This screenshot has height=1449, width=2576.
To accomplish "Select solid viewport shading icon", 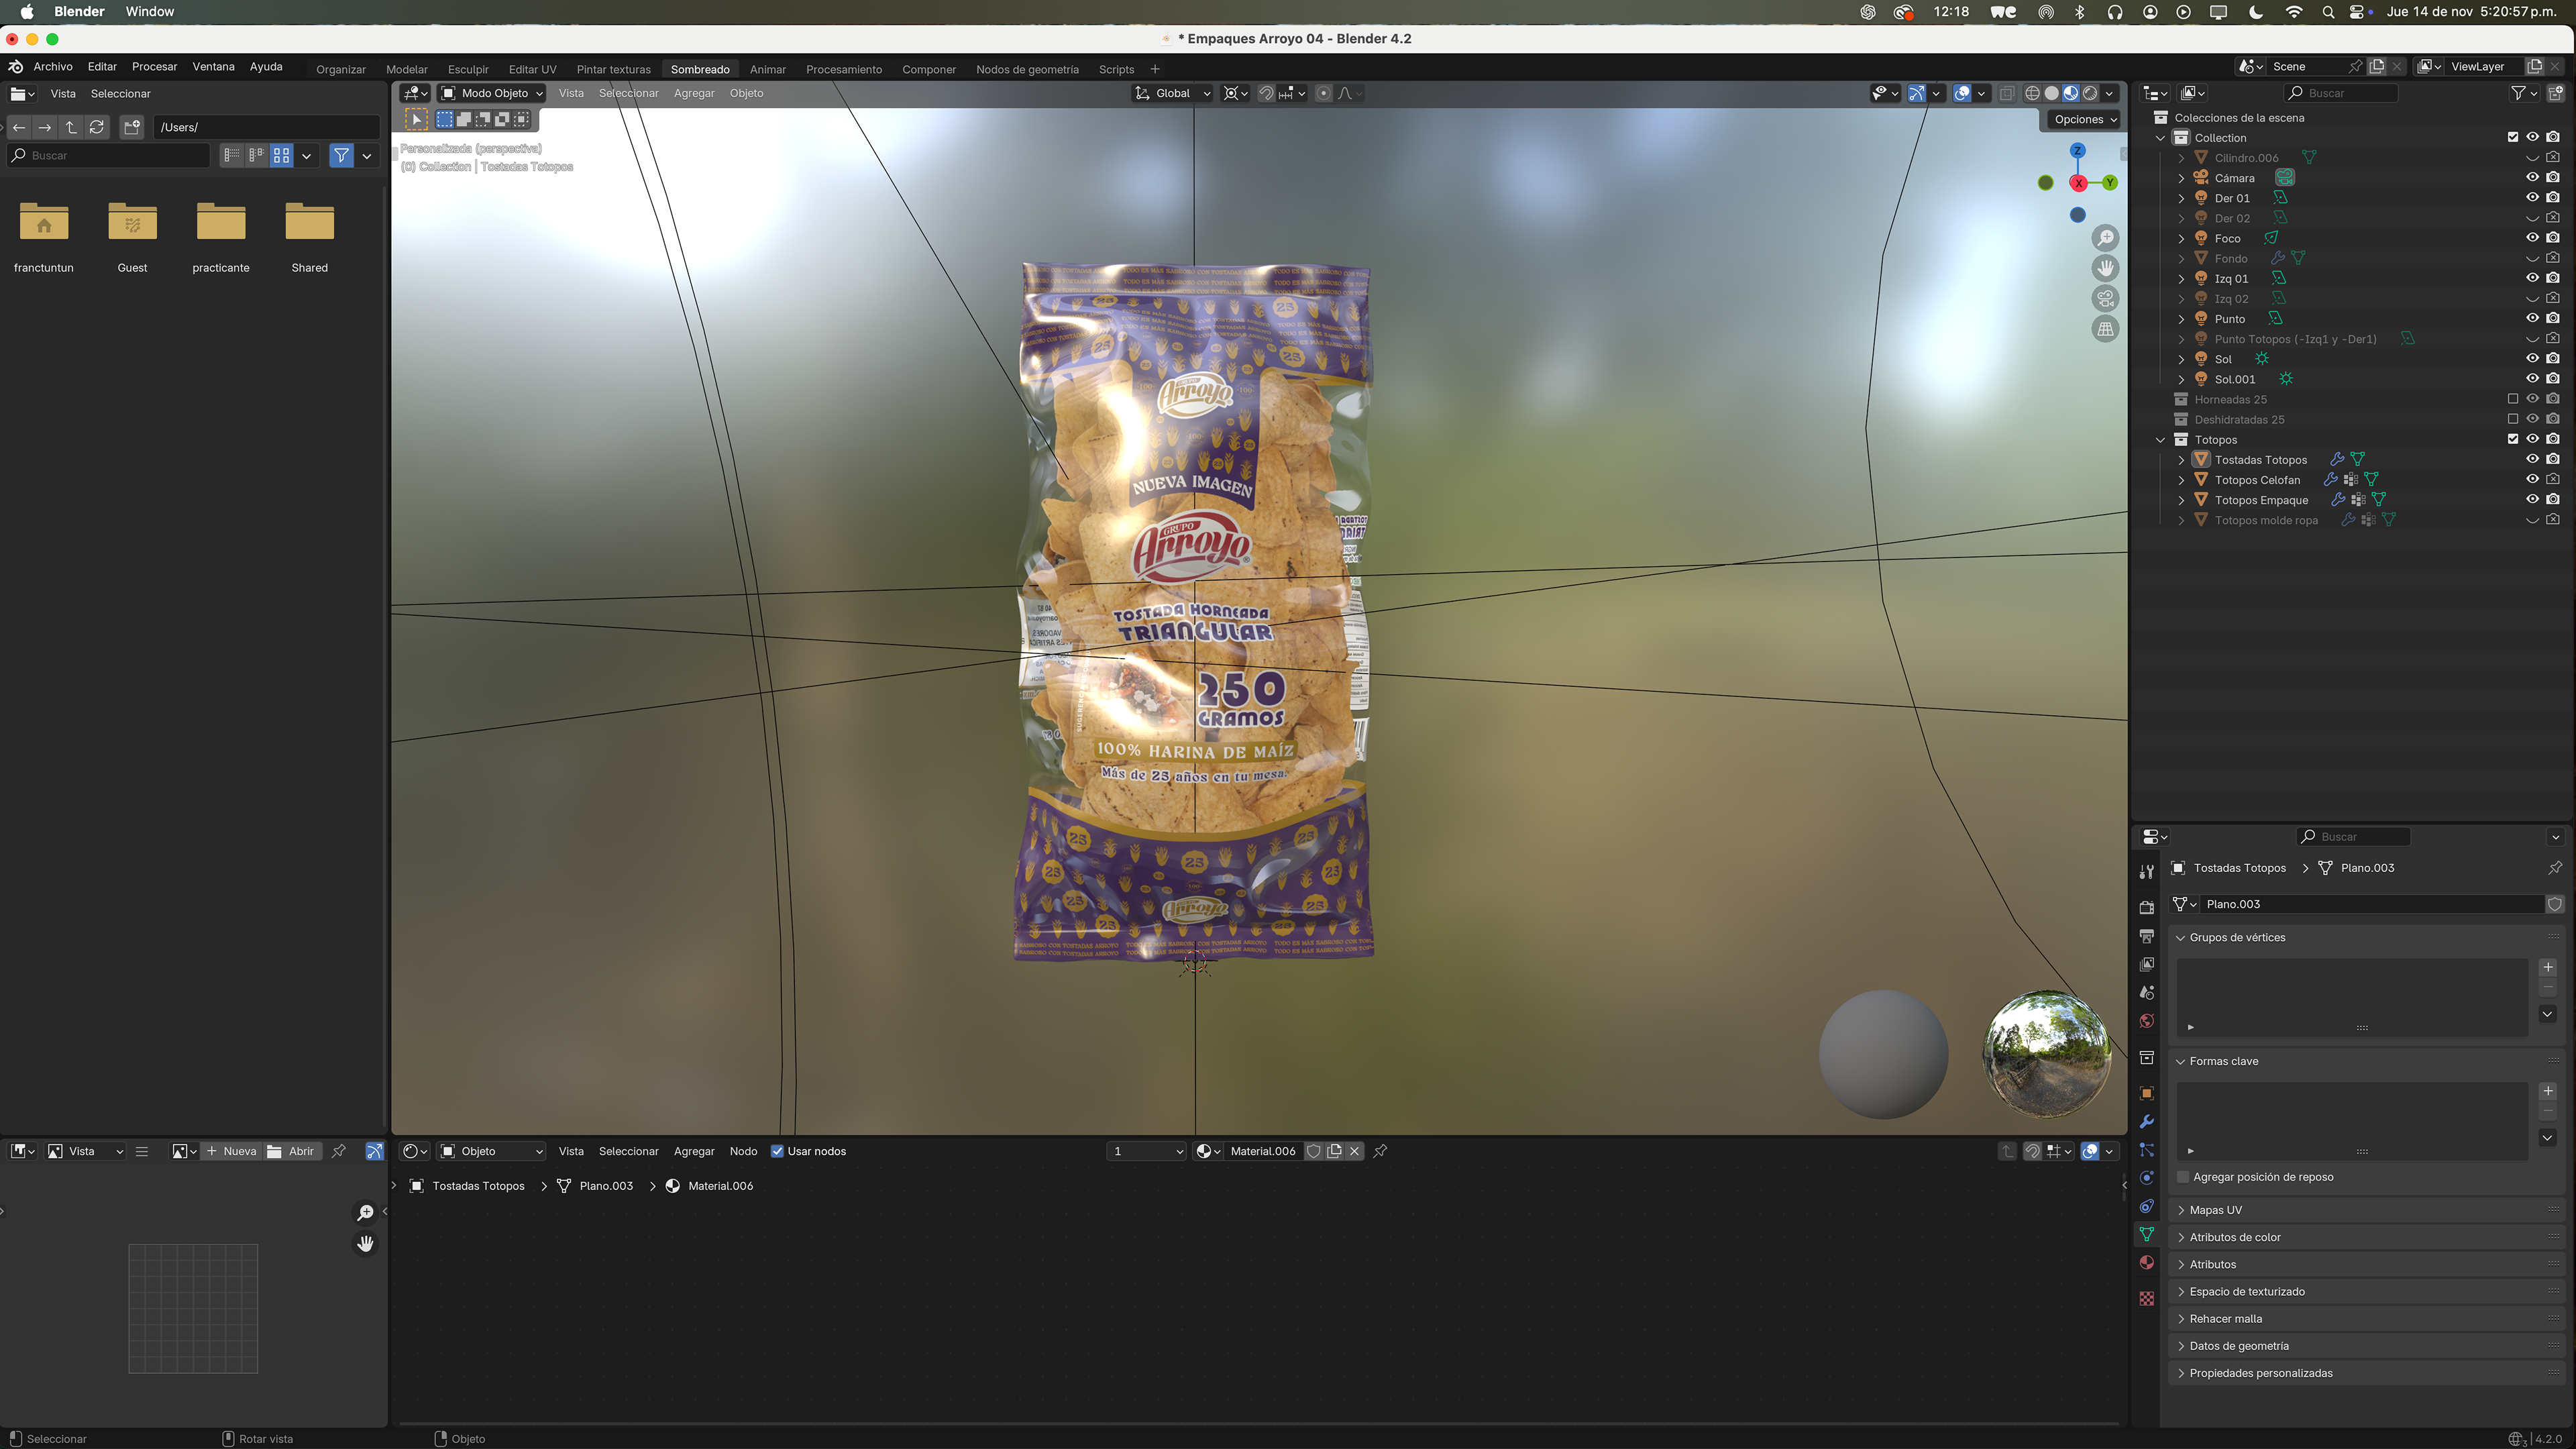I will pos(2051,93).
